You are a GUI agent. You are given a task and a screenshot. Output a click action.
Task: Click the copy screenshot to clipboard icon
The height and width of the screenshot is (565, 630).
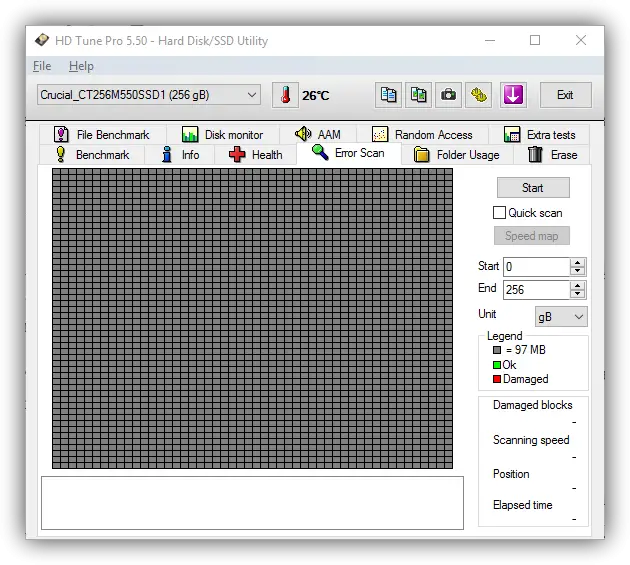click(x=418, y=95)
